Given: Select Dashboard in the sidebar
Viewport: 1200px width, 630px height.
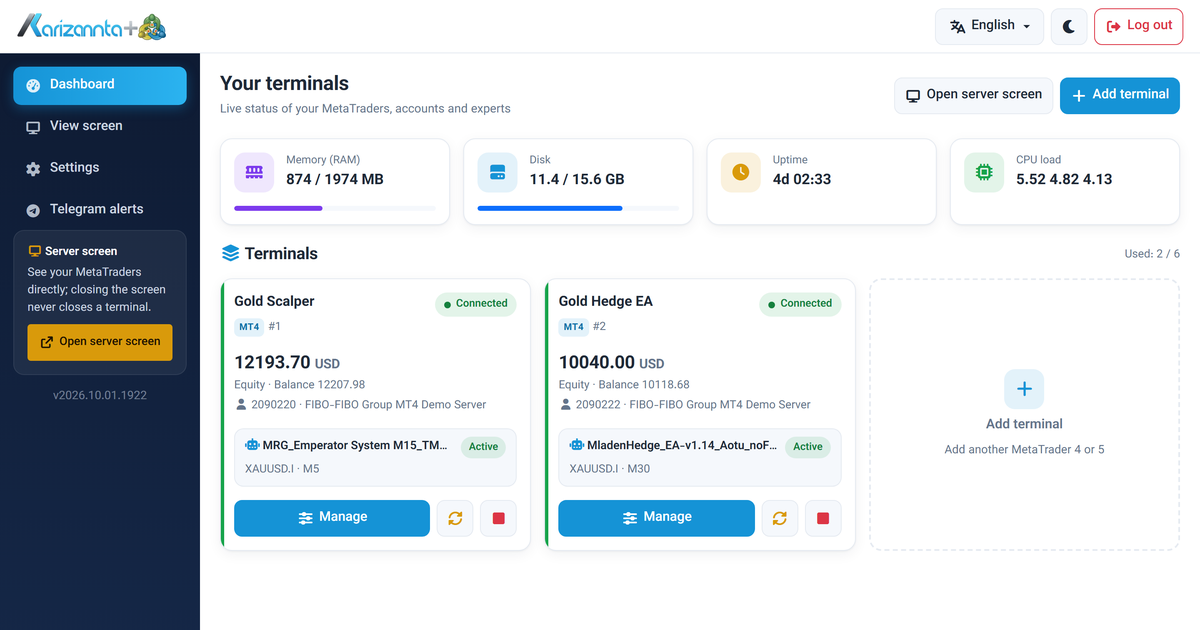Looking at the screenshot, I should pos(100,85).
